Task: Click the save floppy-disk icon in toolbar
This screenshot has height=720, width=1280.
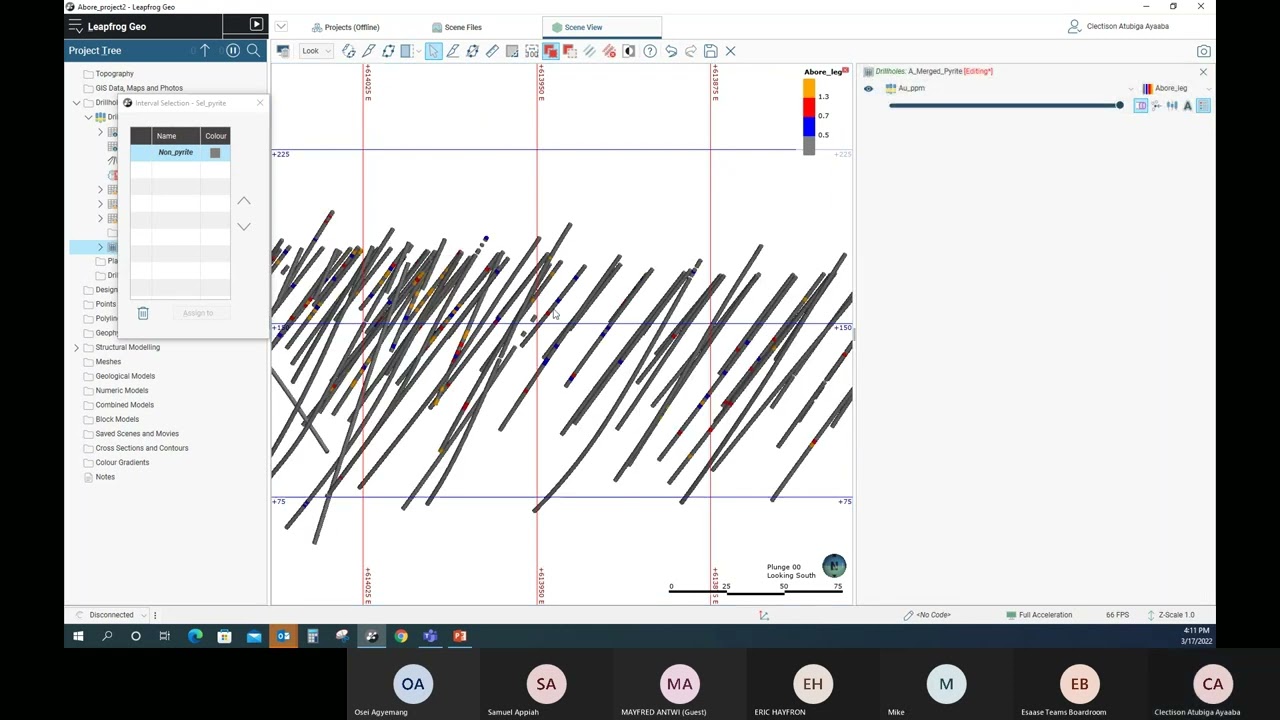Action: 711,51
